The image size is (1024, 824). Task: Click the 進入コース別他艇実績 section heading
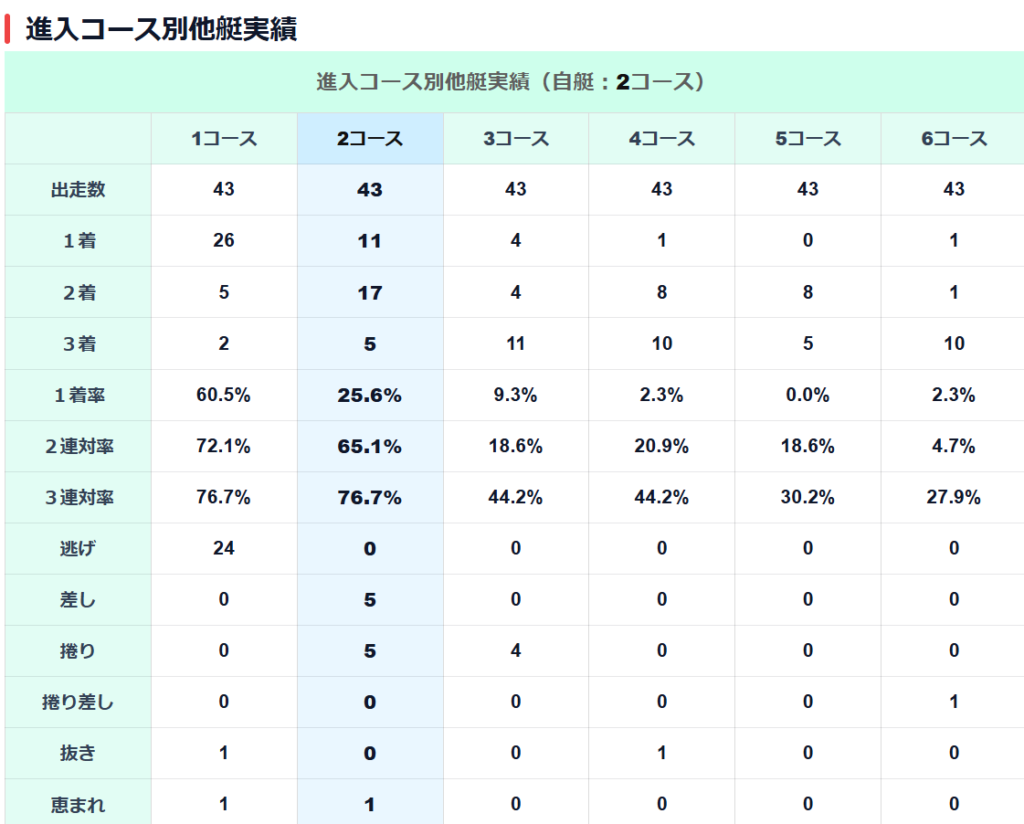[x=161, y=29]
